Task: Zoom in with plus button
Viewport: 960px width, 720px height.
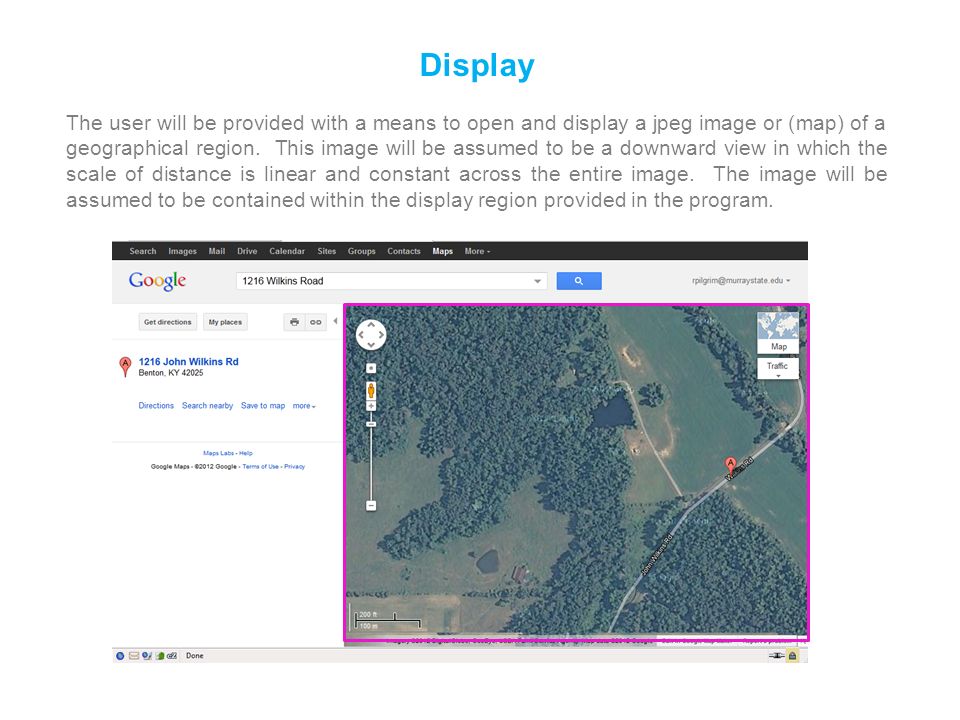Action: pos(371,406)
